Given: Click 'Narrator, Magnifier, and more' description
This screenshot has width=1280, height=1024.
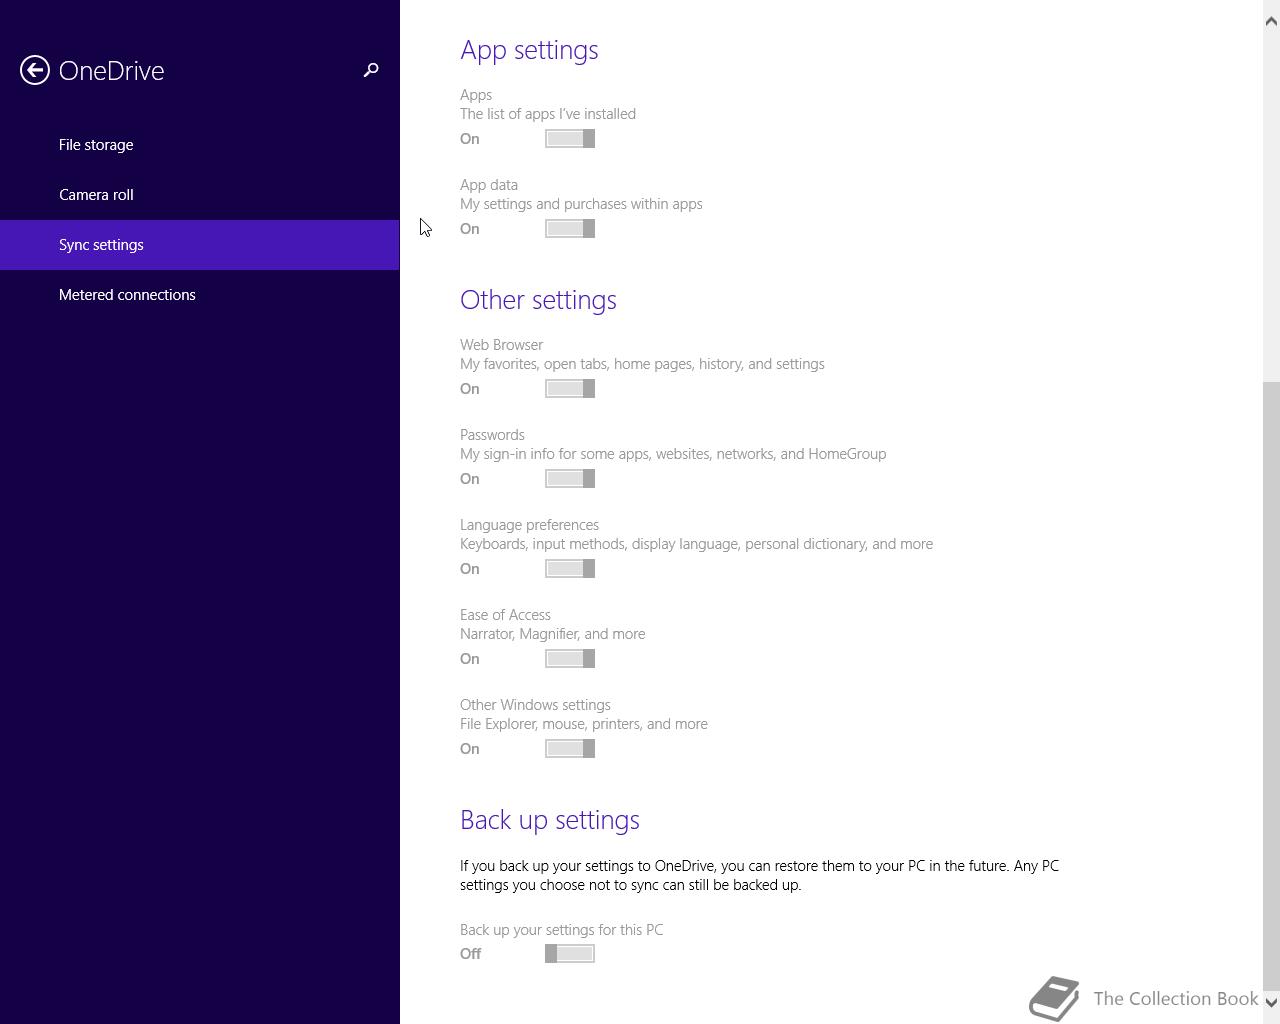Looking at the screenshot, I should (x=552, y=634).
